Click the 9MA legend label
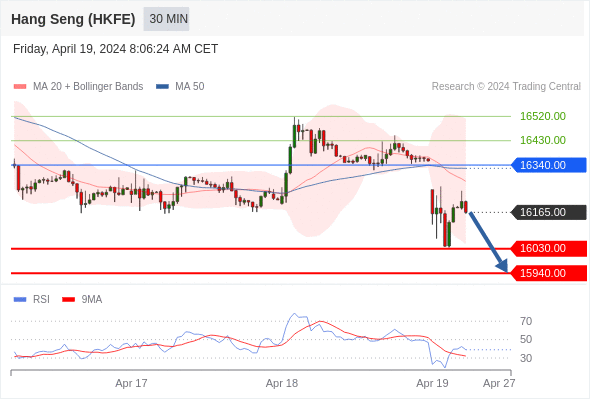Image resolution: width=590 pixels, height=400 pixels. click(x=92, y=300)
